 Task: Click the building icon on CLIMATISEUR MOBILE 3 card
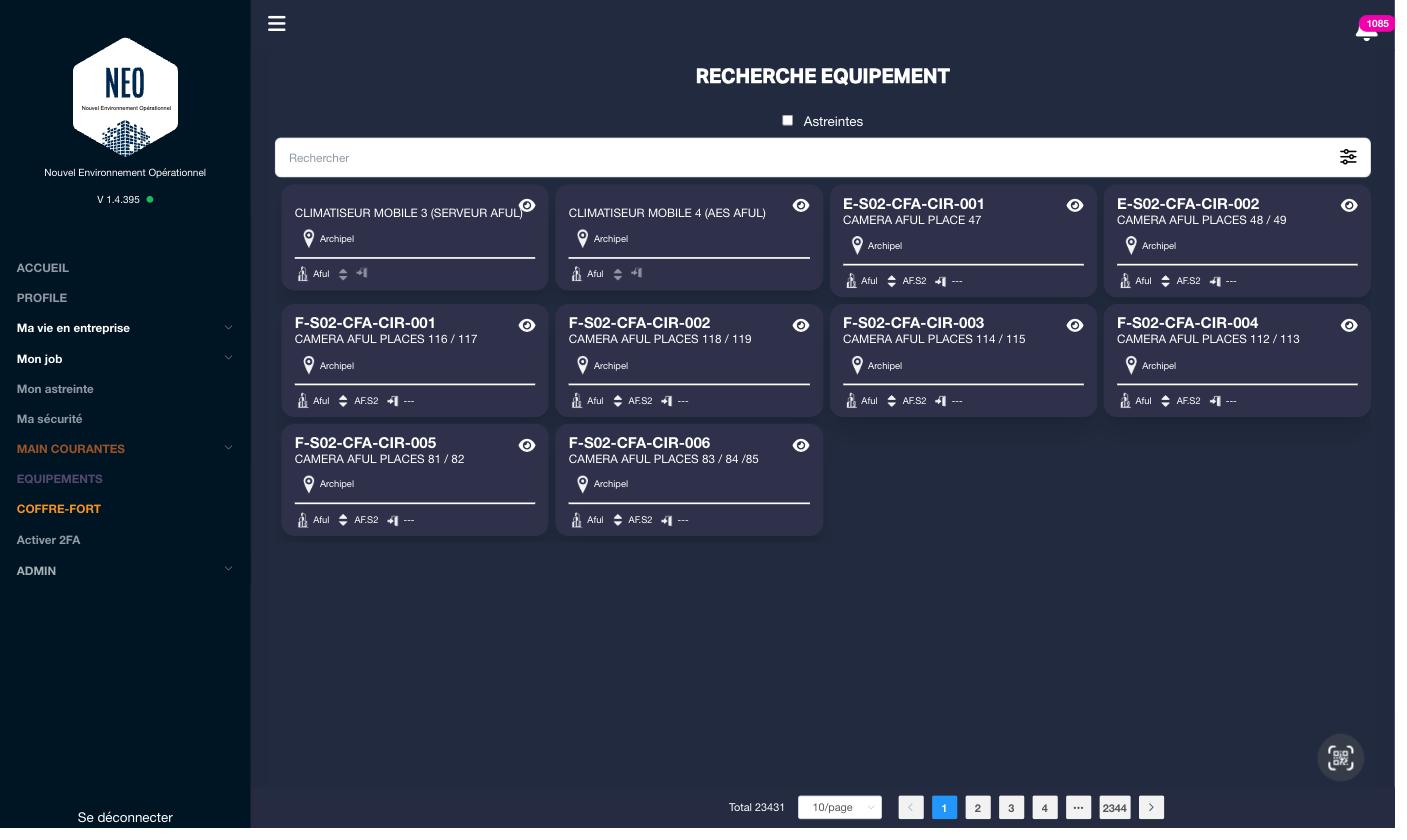click(303, 274)
